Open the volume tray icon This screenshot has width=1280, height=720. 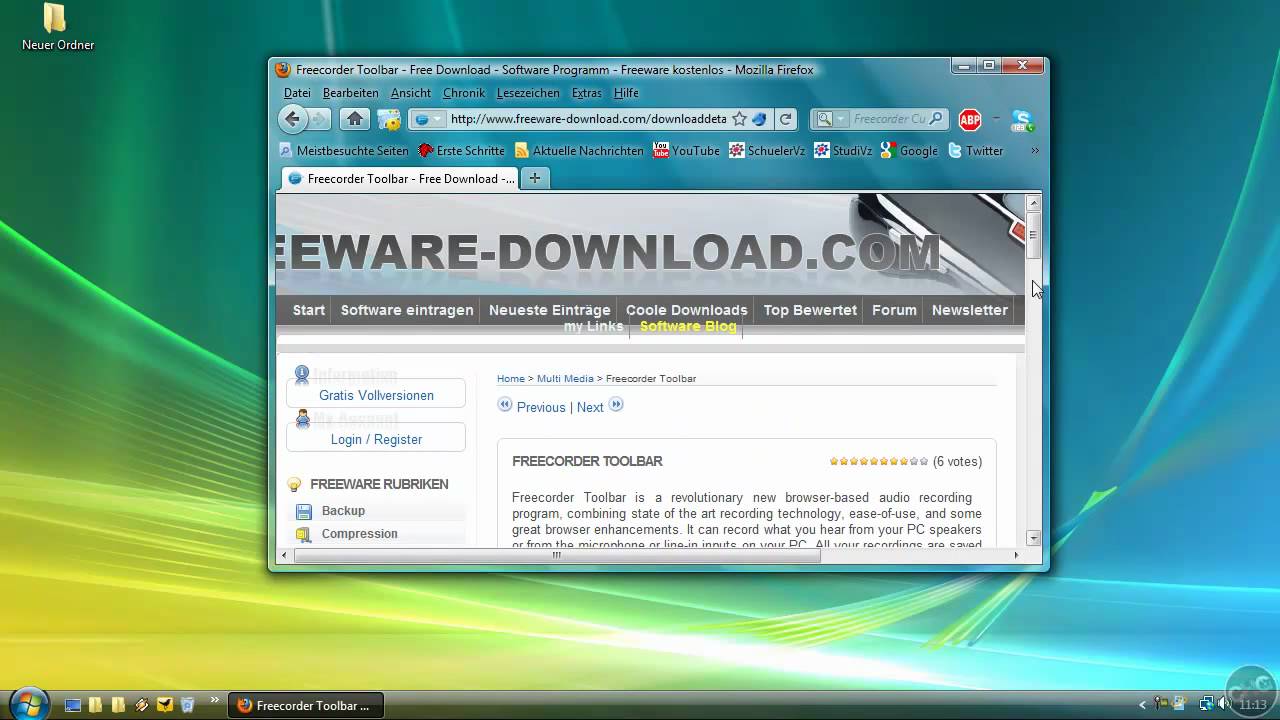pyautogui.click(x=1226, y=704)
